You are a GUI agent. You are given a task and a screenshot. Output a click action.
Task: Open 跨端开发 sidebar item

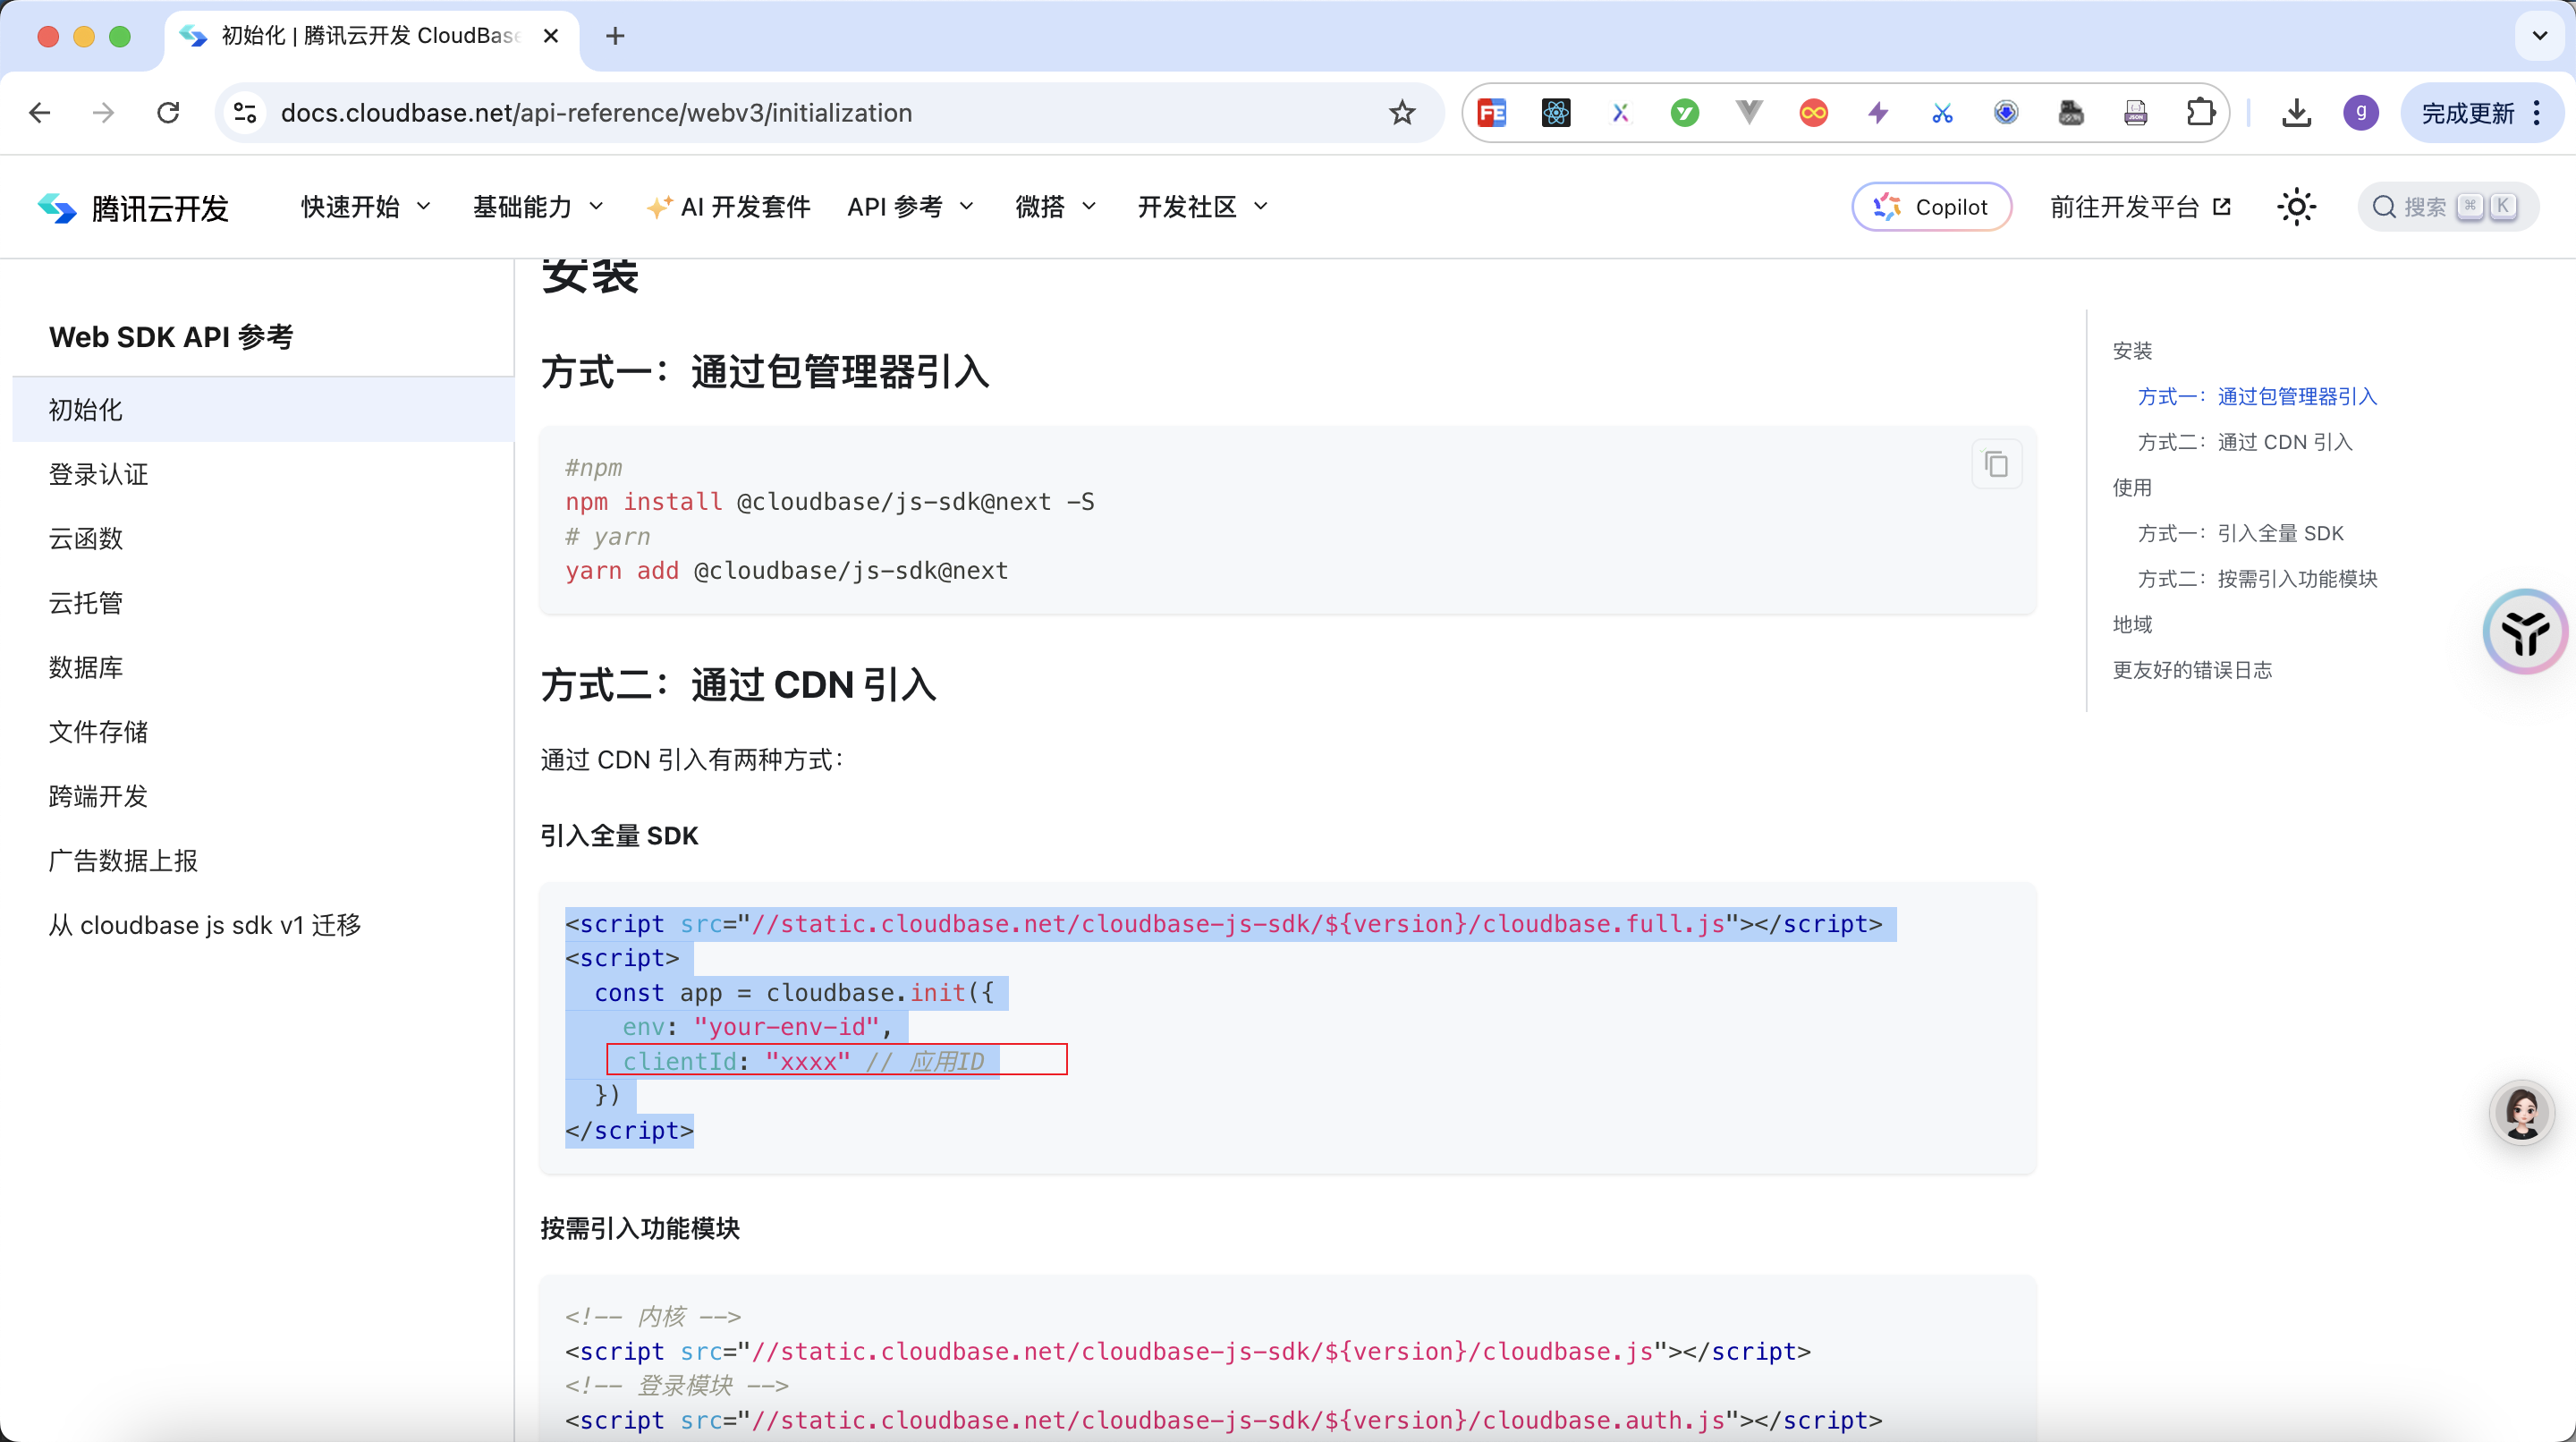pos(263,796)
